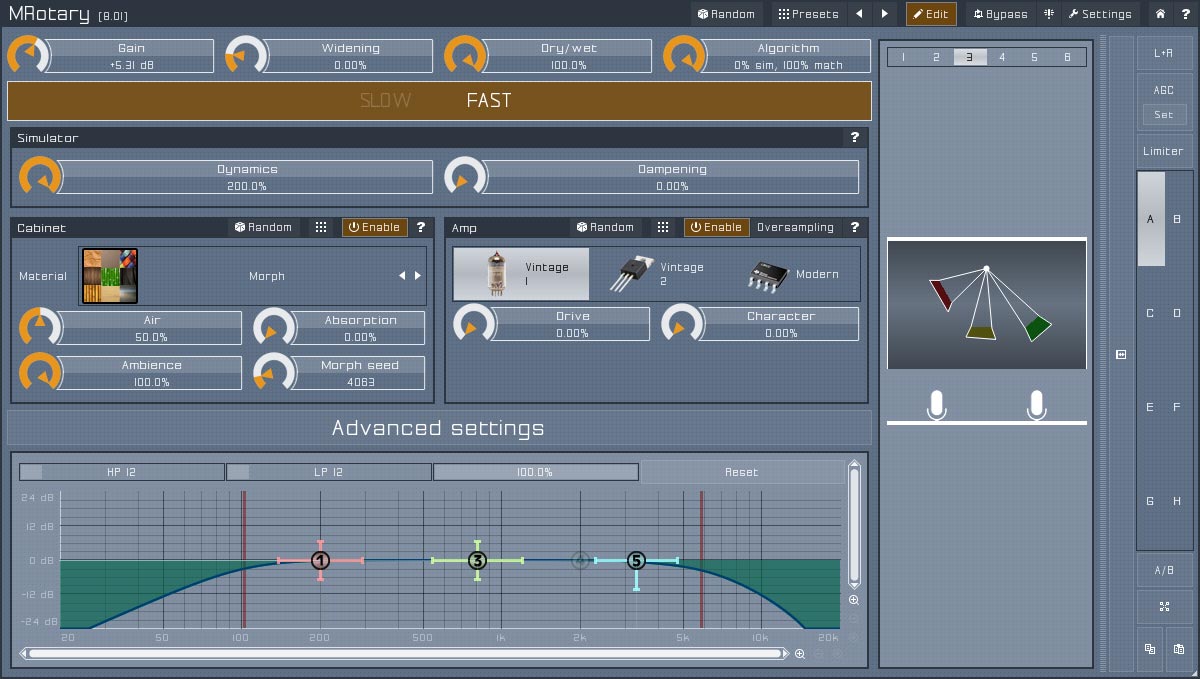The image size is (1200, 679).
Task: Select the Vintage 1 tube amp
Action: [521, 274]
